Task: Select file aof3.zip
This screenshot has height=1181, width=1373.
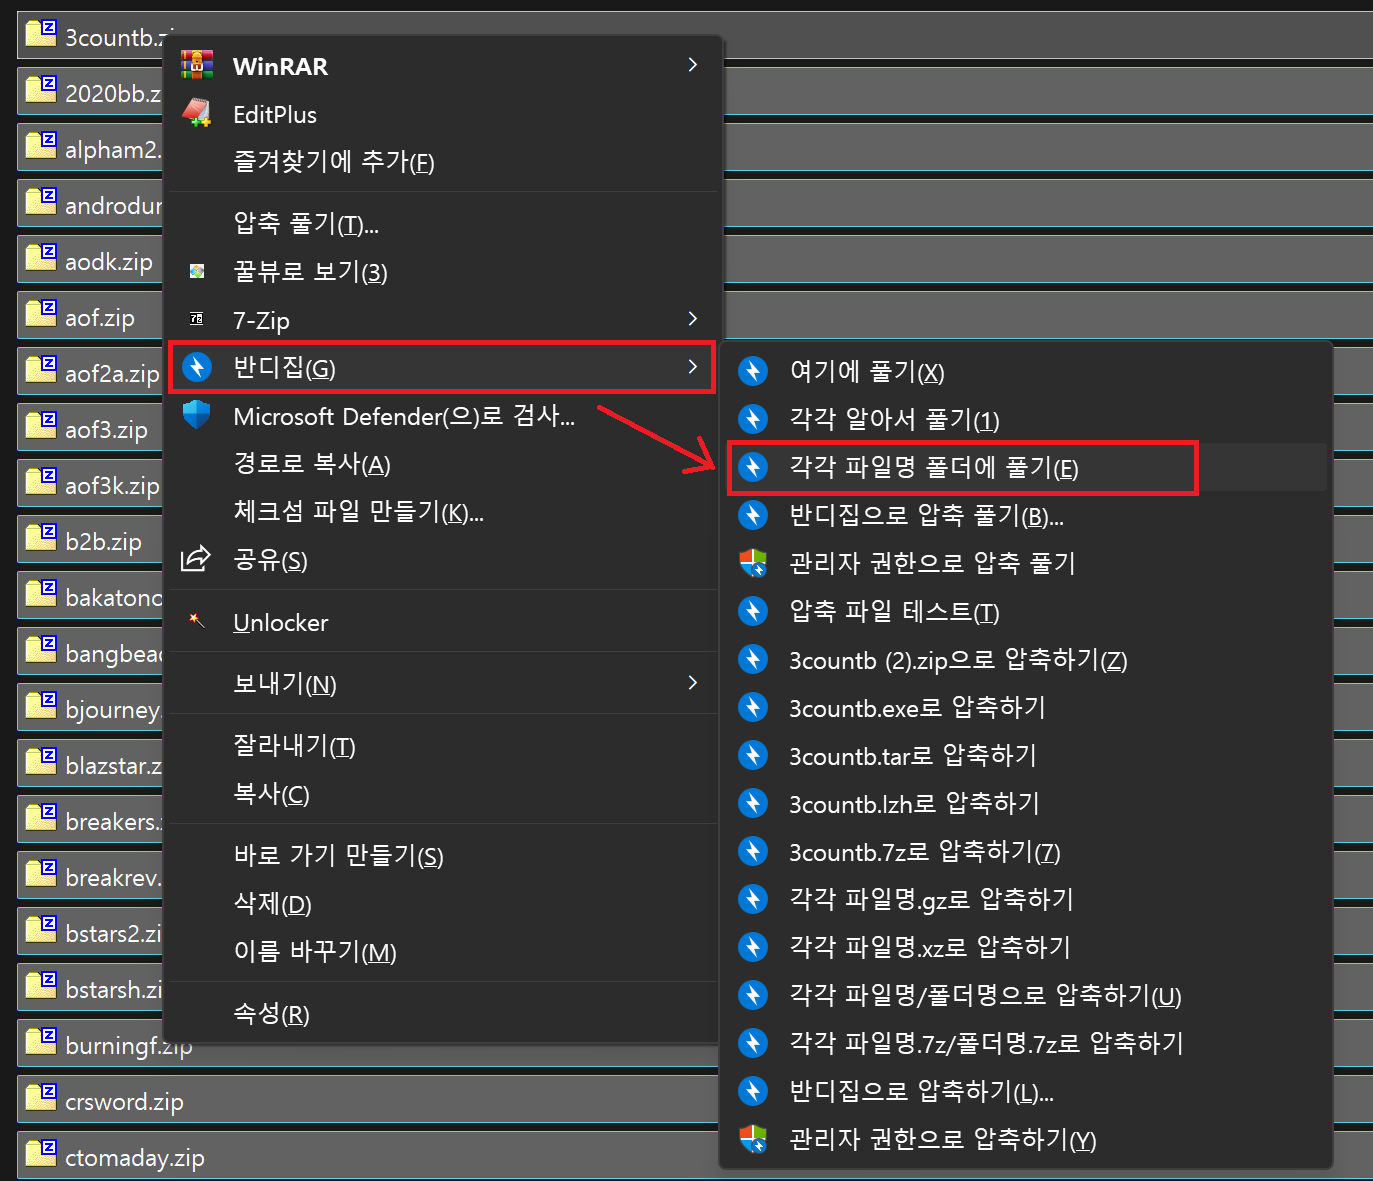Action: click(106, 430)
